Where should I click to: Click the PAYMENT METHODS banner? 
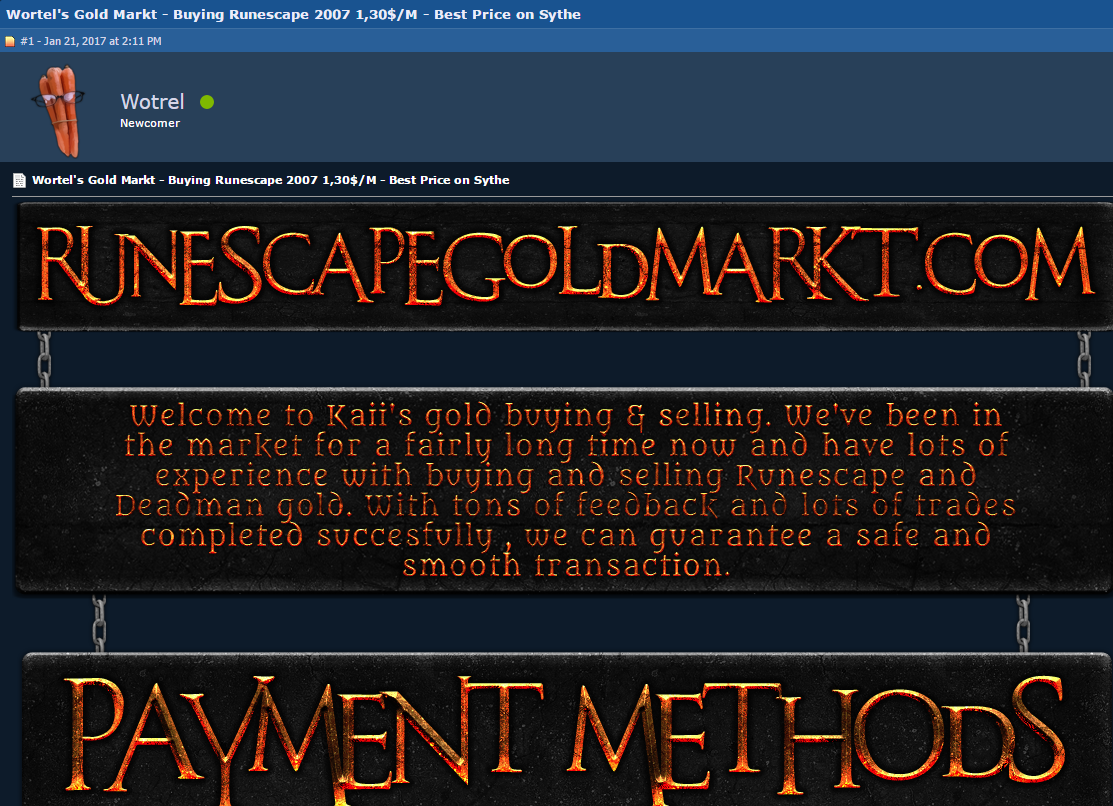click(567, 729)
